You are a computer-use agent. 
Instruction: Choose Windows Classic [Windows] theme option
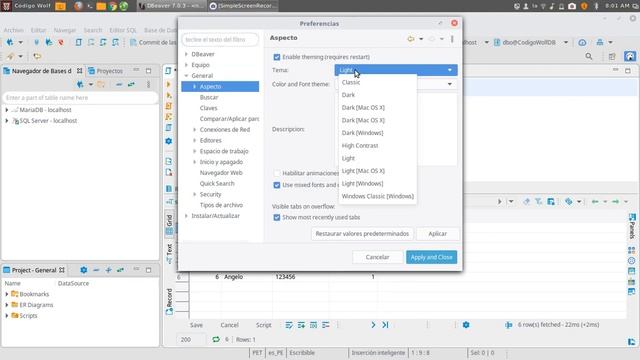(x=378, y=196)
